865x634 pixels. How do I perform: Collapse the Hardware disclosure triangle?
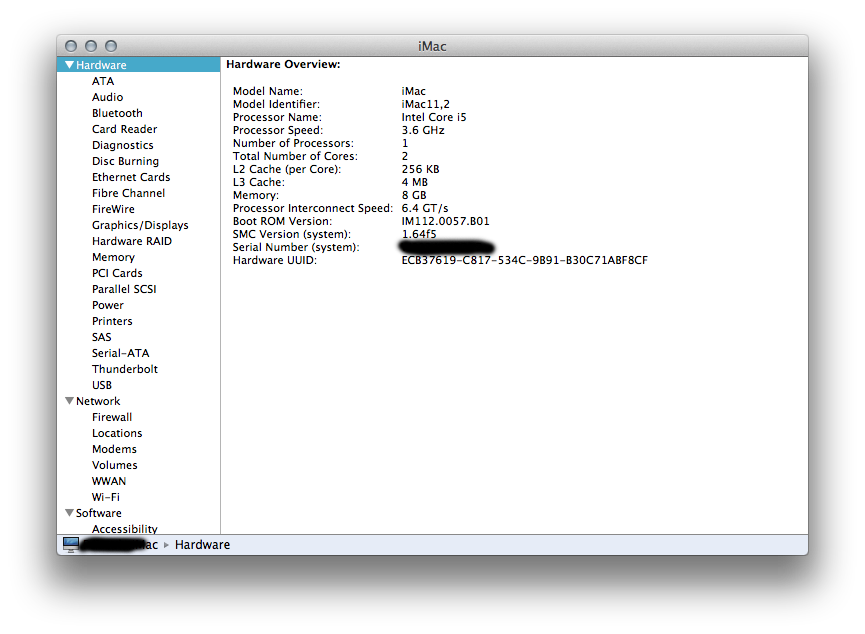point(70,65)
